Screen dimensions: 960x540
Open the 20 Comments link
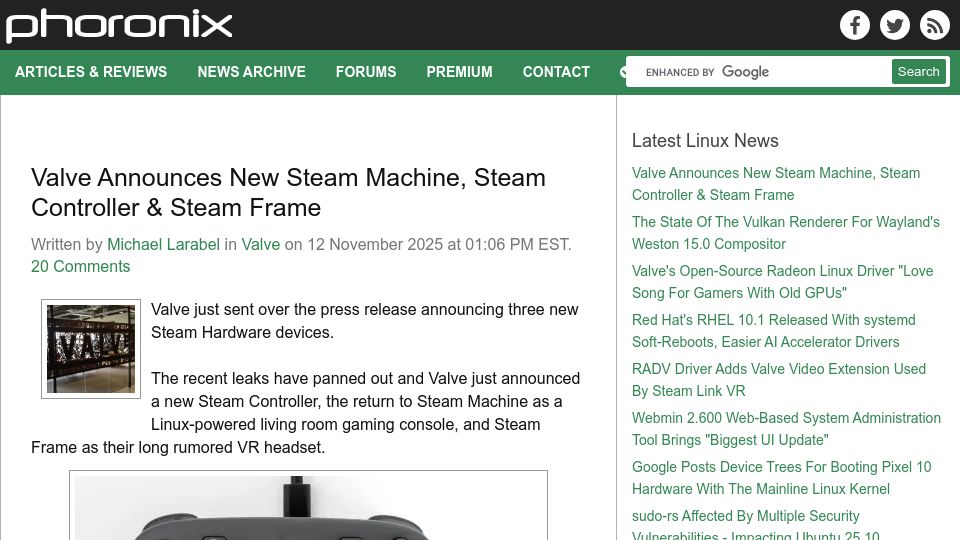[x=81, y=266]
